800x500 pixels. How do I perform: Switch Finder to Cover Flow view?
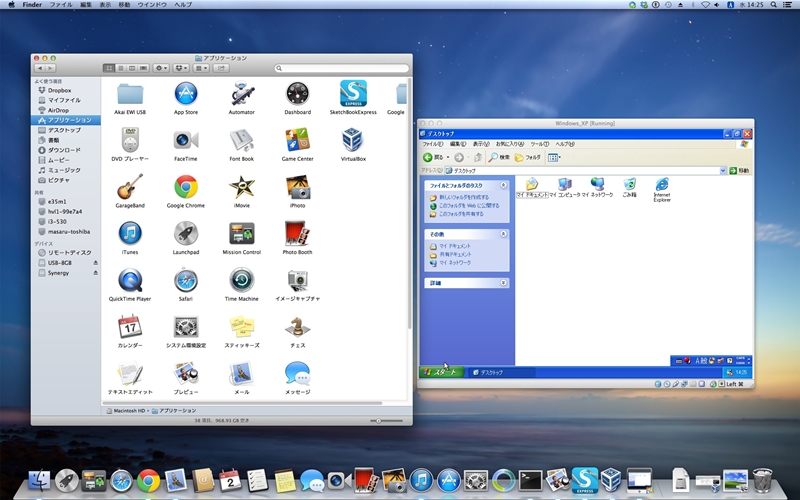click(x=142, y=68)
